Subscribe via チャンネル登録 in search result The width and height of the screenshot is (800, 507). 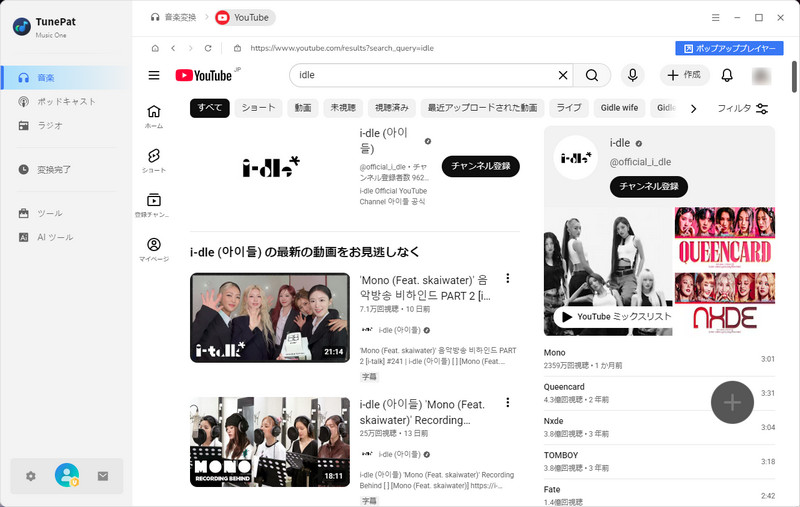[481, 166]
